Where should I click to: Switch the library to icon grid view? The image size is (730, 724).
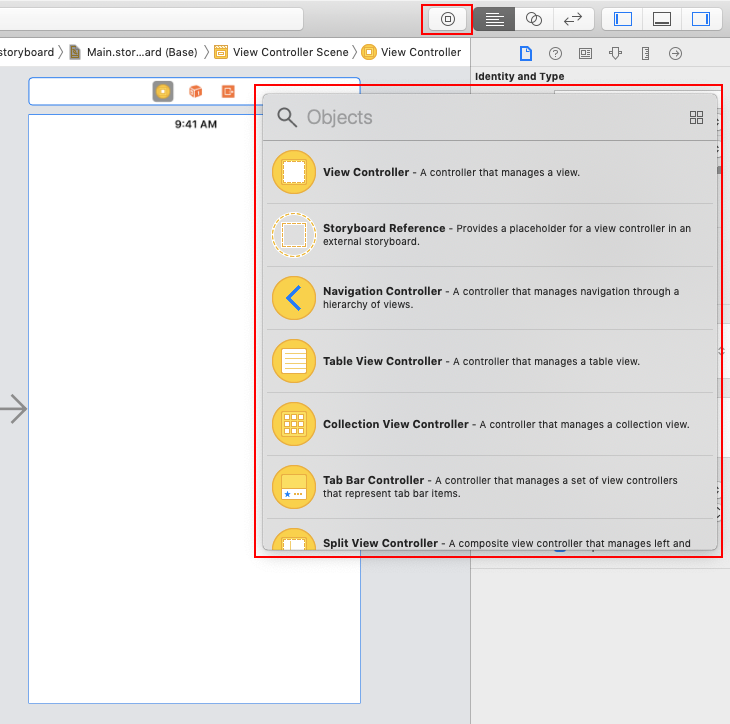697,118
